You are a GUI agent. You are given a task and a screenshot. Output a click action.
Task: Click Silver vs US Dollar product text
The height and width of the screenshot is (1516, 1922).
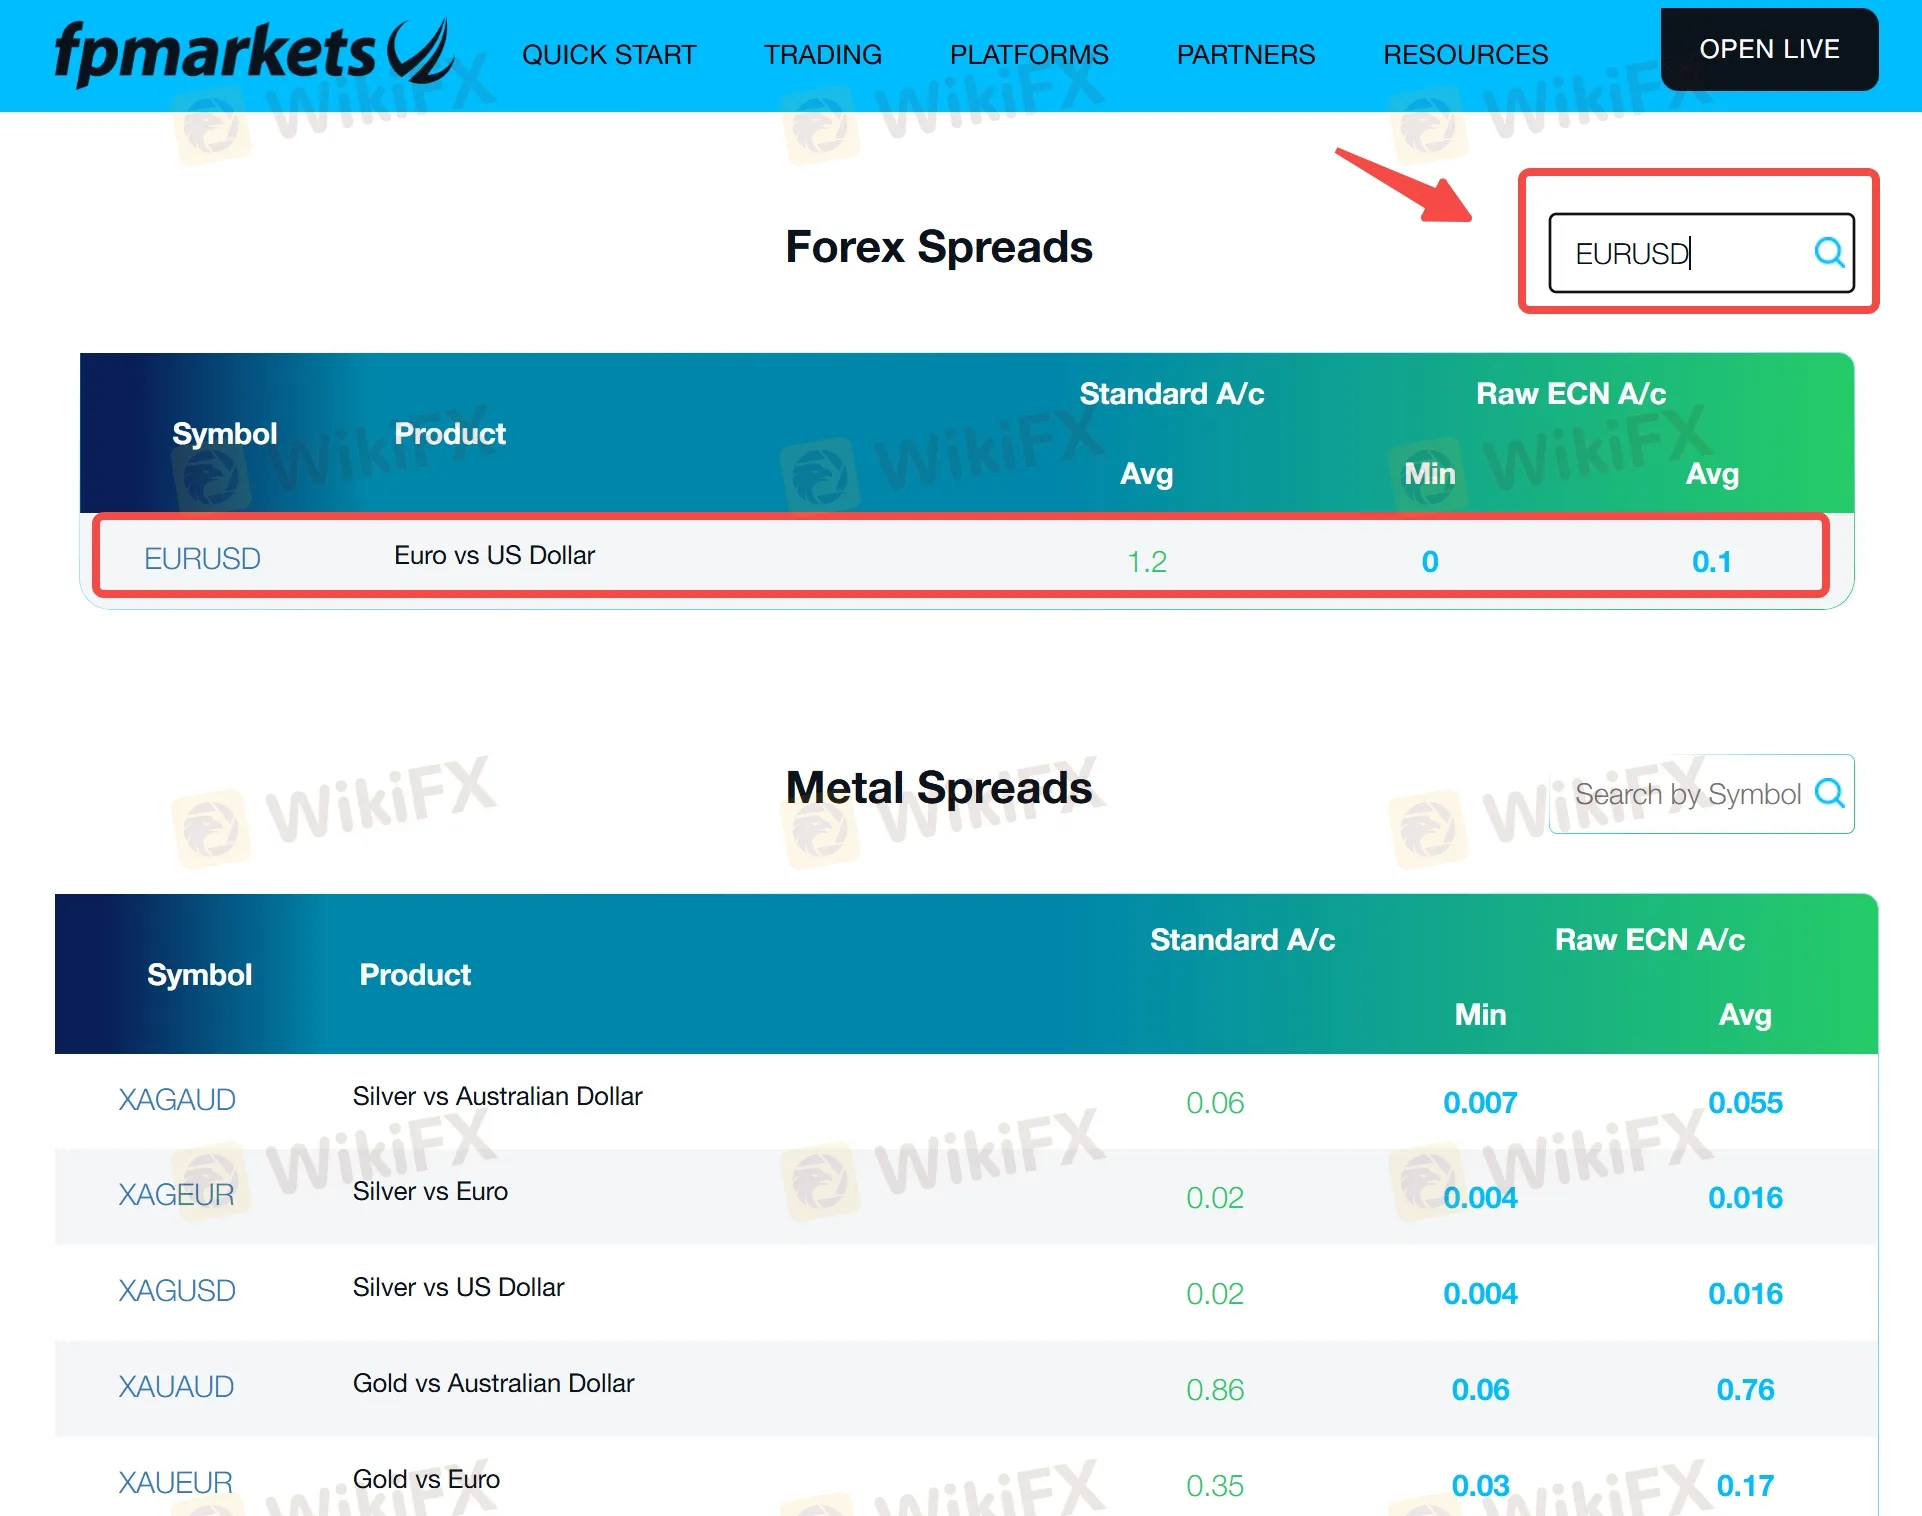(x=458, y=1287)
